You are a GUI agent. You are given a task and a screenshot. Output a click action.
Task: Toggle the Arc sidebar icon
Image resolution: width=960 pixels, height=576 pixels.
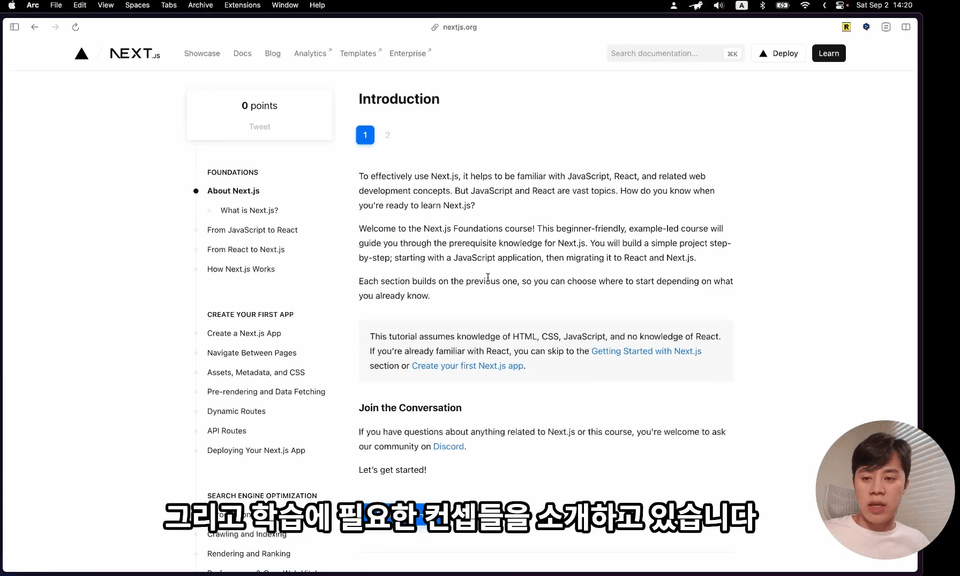pos(15,27)
